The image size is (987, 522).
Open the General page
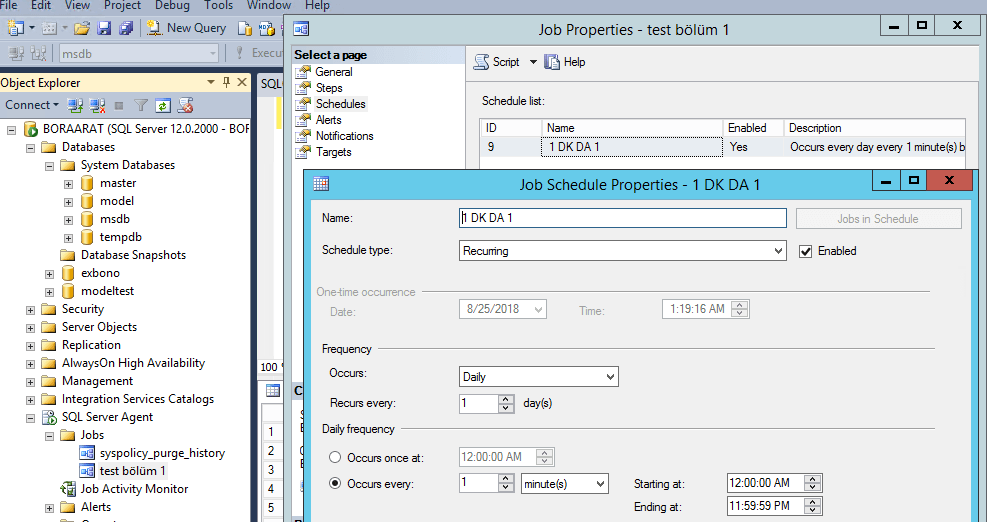pos(334,72)
